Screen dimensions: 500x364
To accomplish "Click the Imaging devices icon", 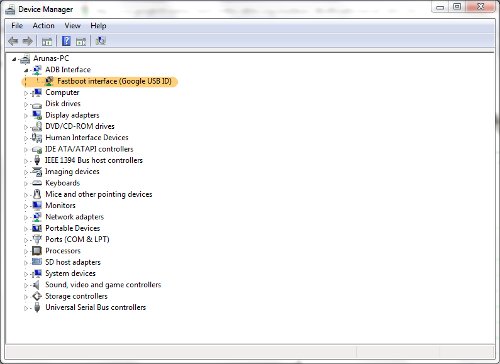I will point(37,171).
